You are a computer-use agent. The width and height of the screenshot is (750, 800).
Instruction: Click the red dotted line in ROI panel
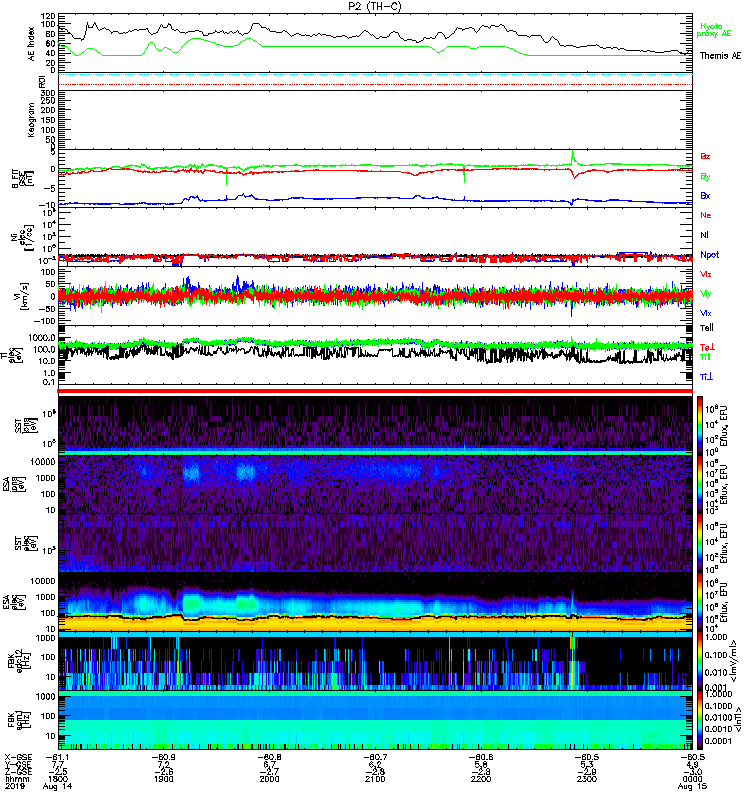[x=375, y=84]
